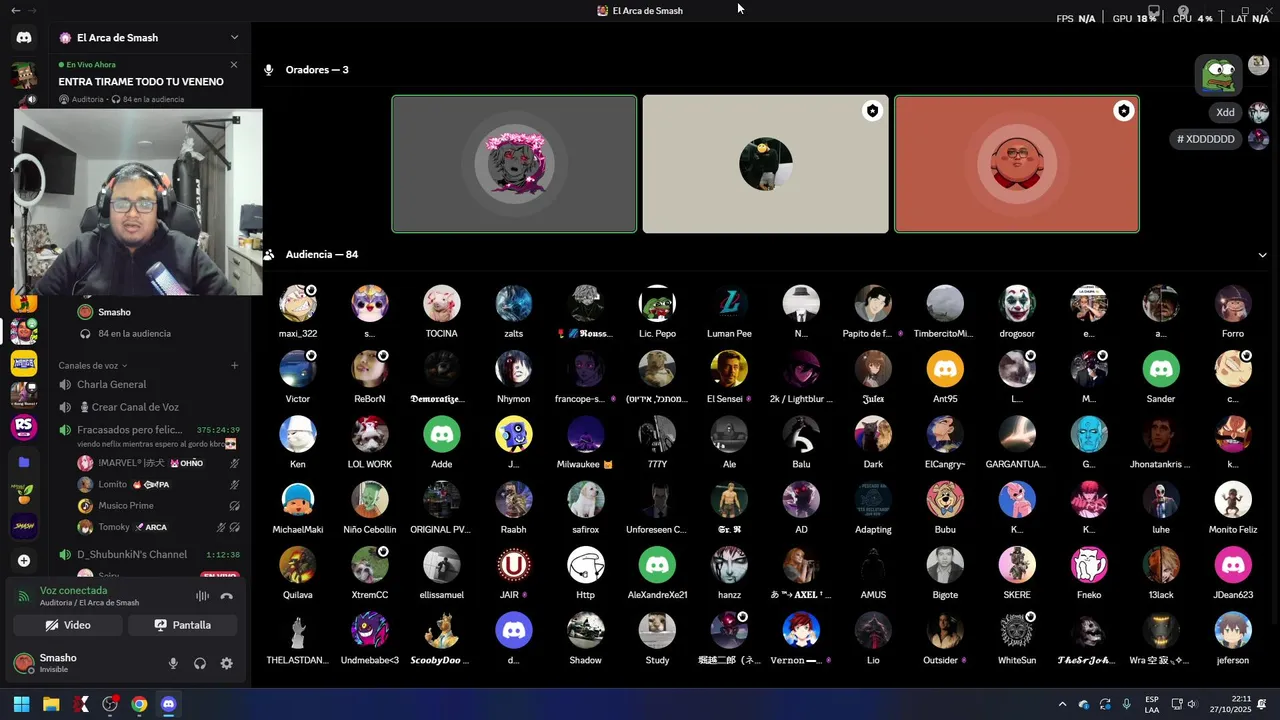Viewport: 1280px width, 720px height.
Task: Open Discord taskbar icon
Action: click(168, 704)
